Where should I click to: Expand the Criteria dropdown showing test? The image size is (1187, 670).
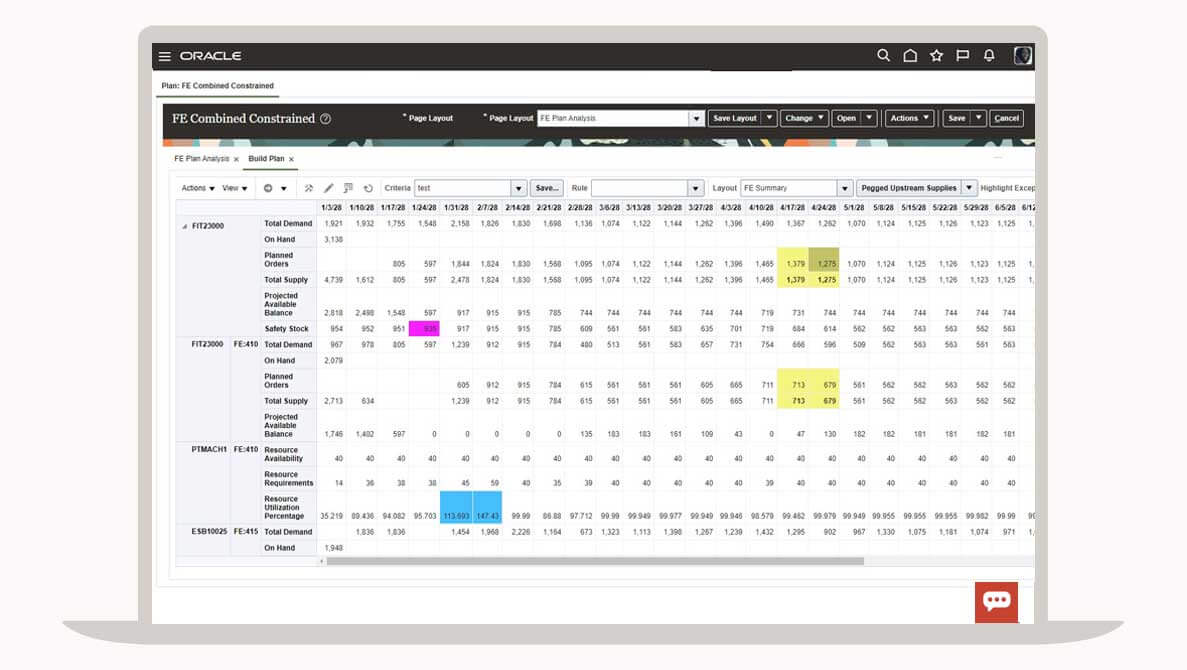pos(518,188)
